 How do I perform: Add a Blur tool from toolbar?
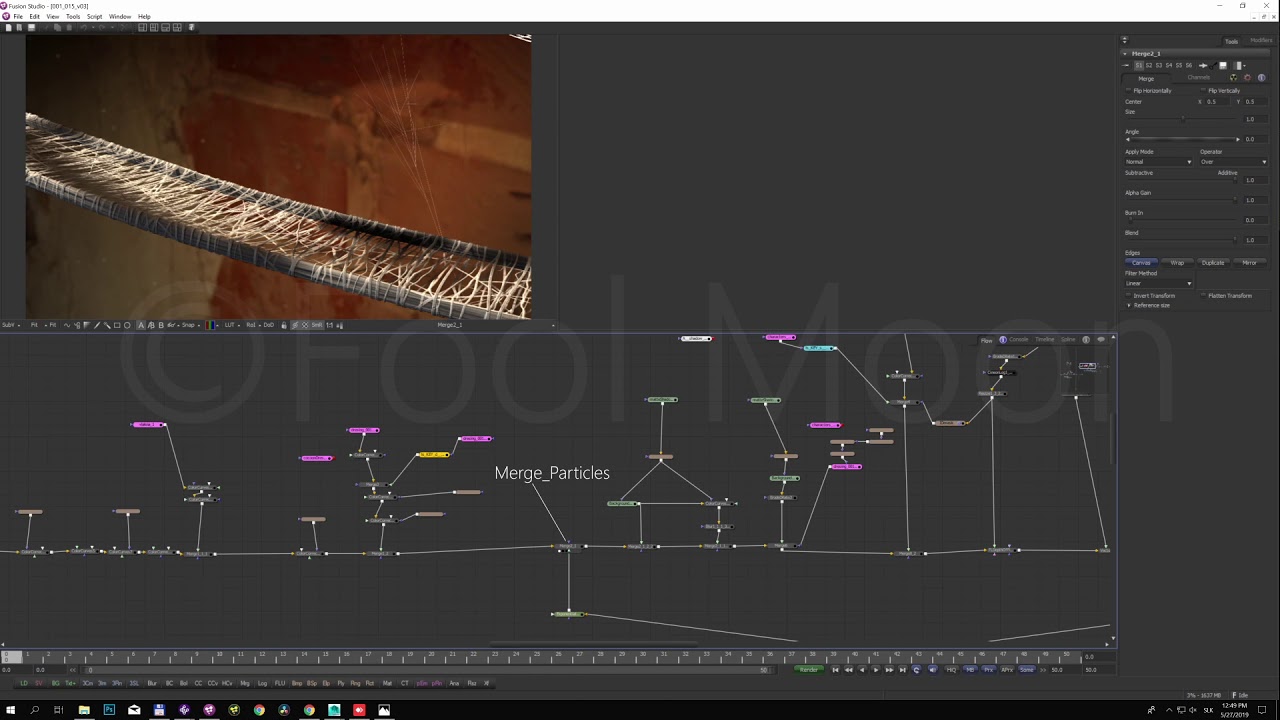tap(152, 683)
